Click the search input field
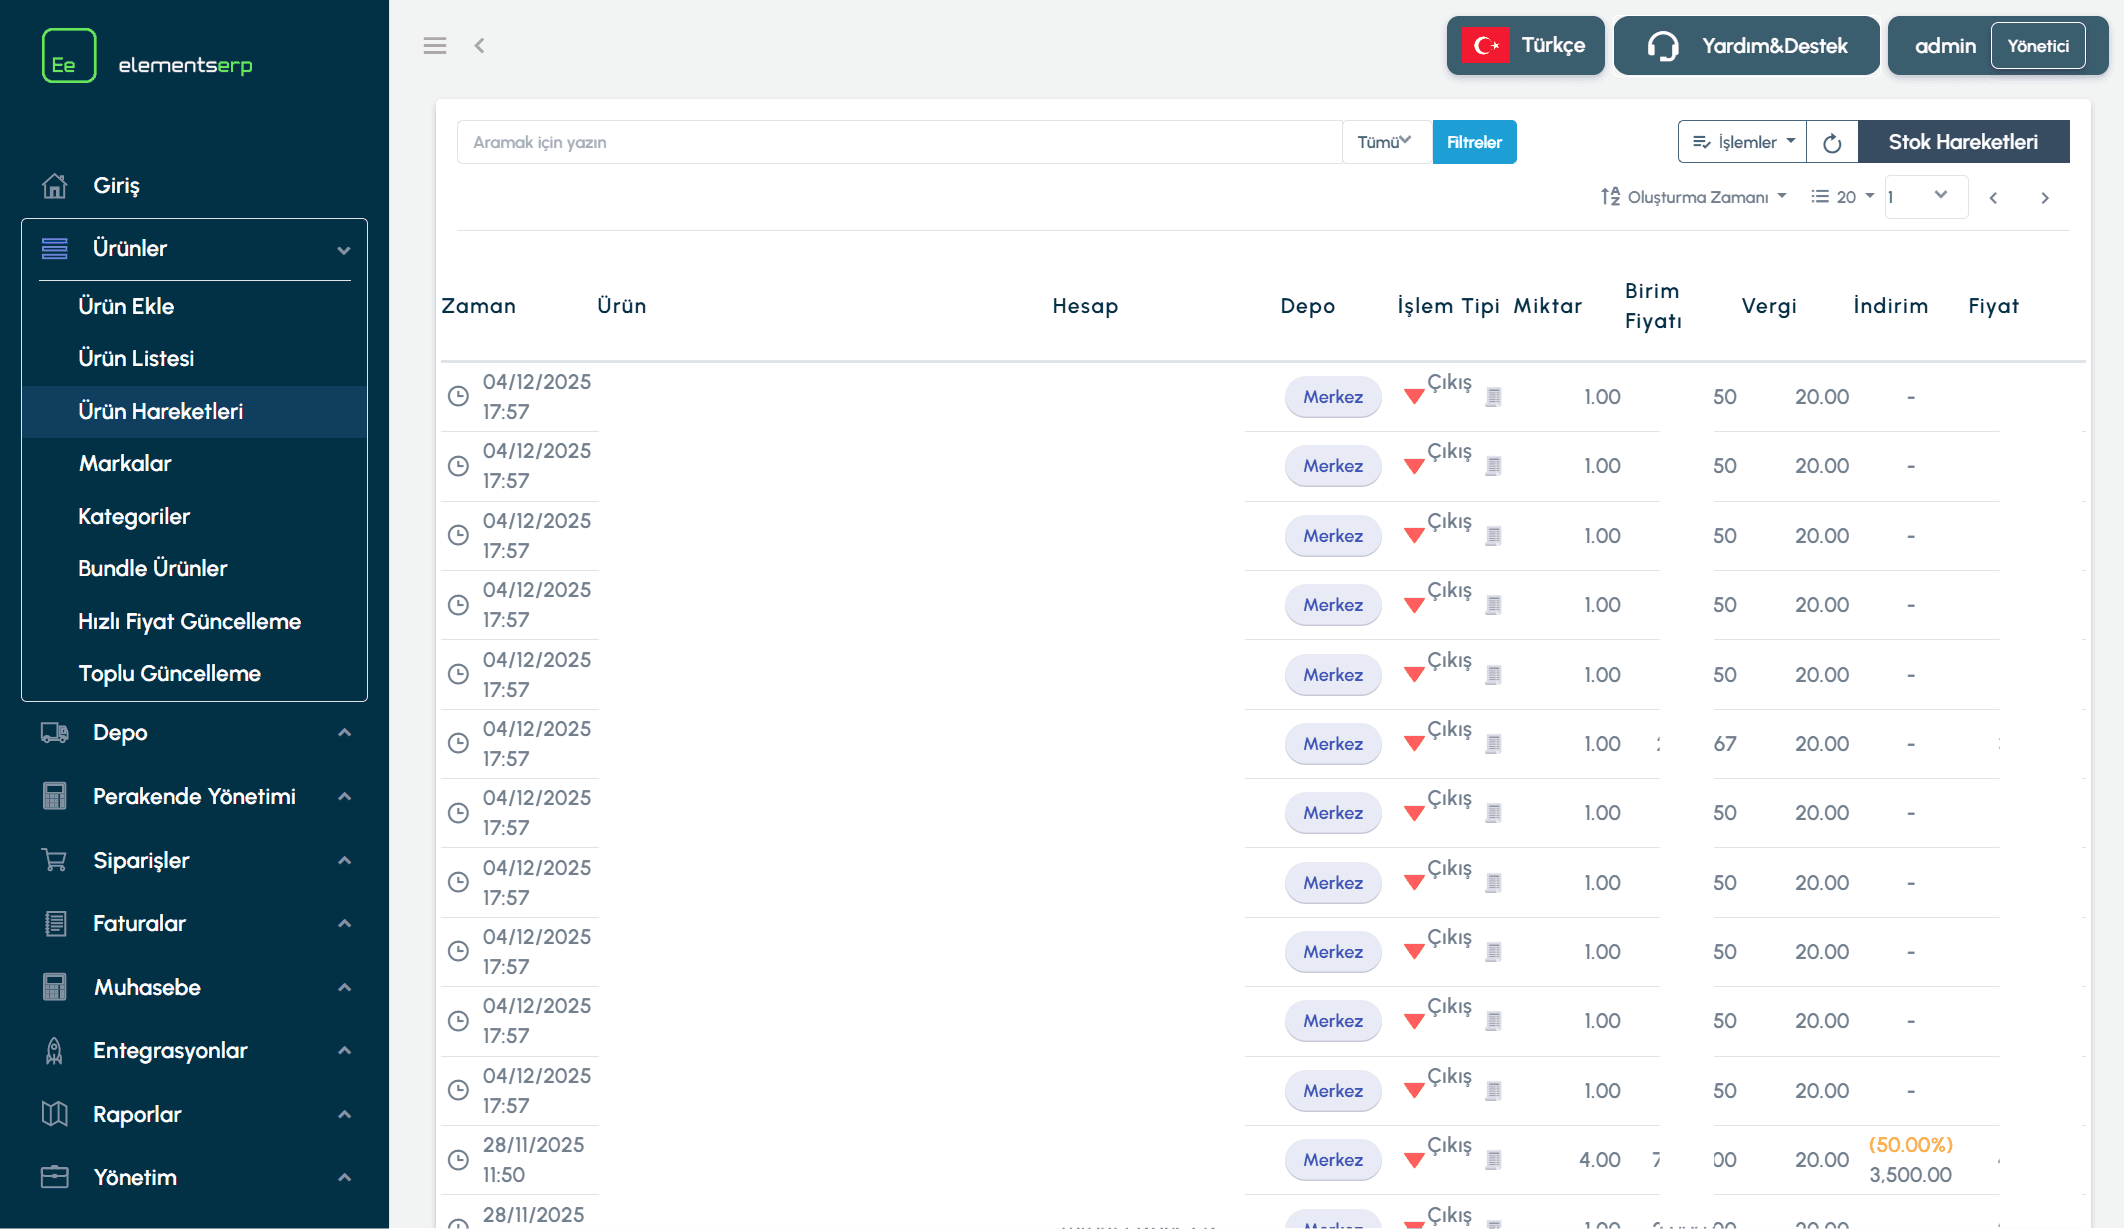 coord(898,142)
